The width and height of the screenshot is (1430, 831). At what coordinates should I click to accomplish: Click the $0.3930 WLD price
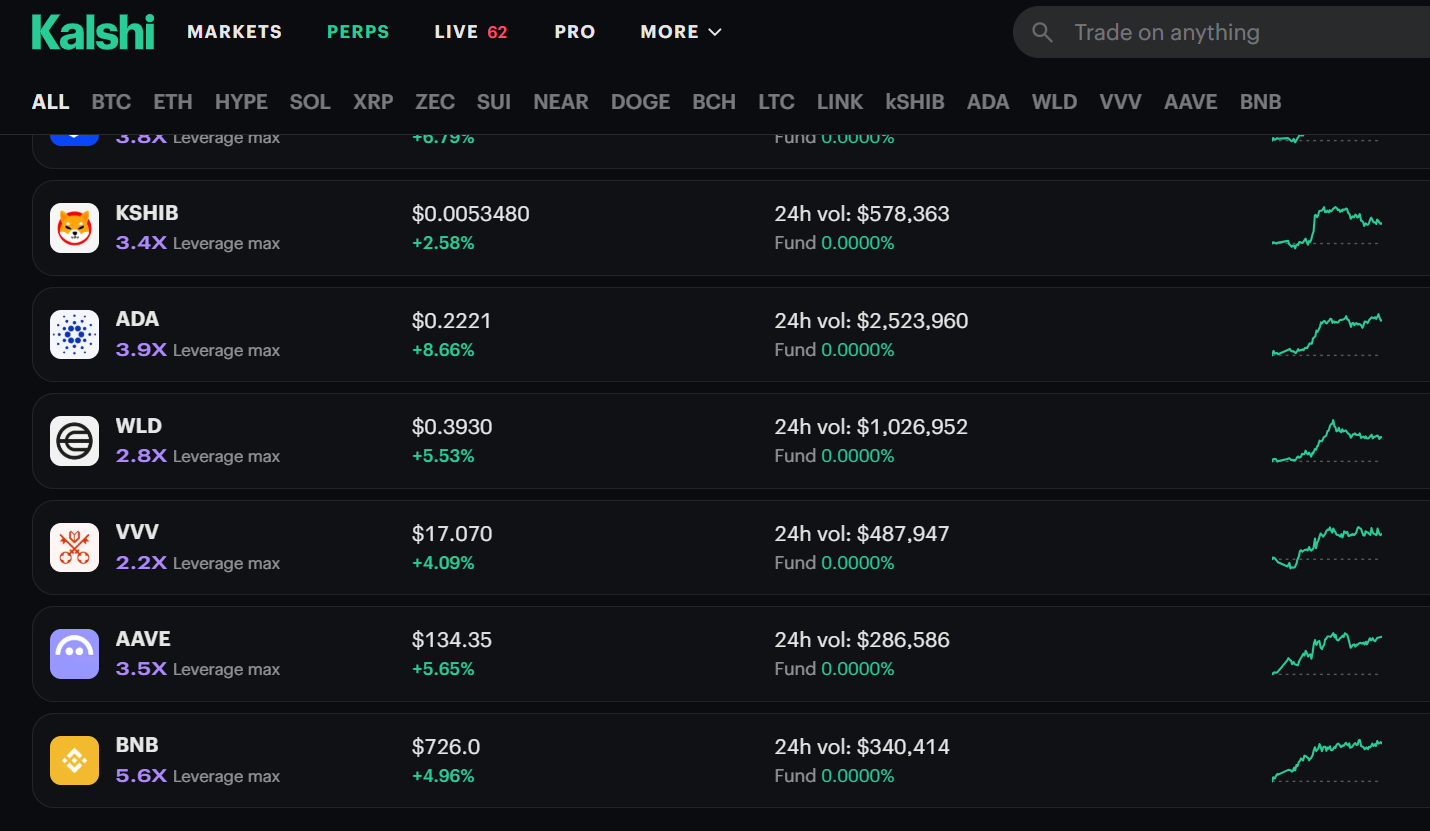point(452,427)
